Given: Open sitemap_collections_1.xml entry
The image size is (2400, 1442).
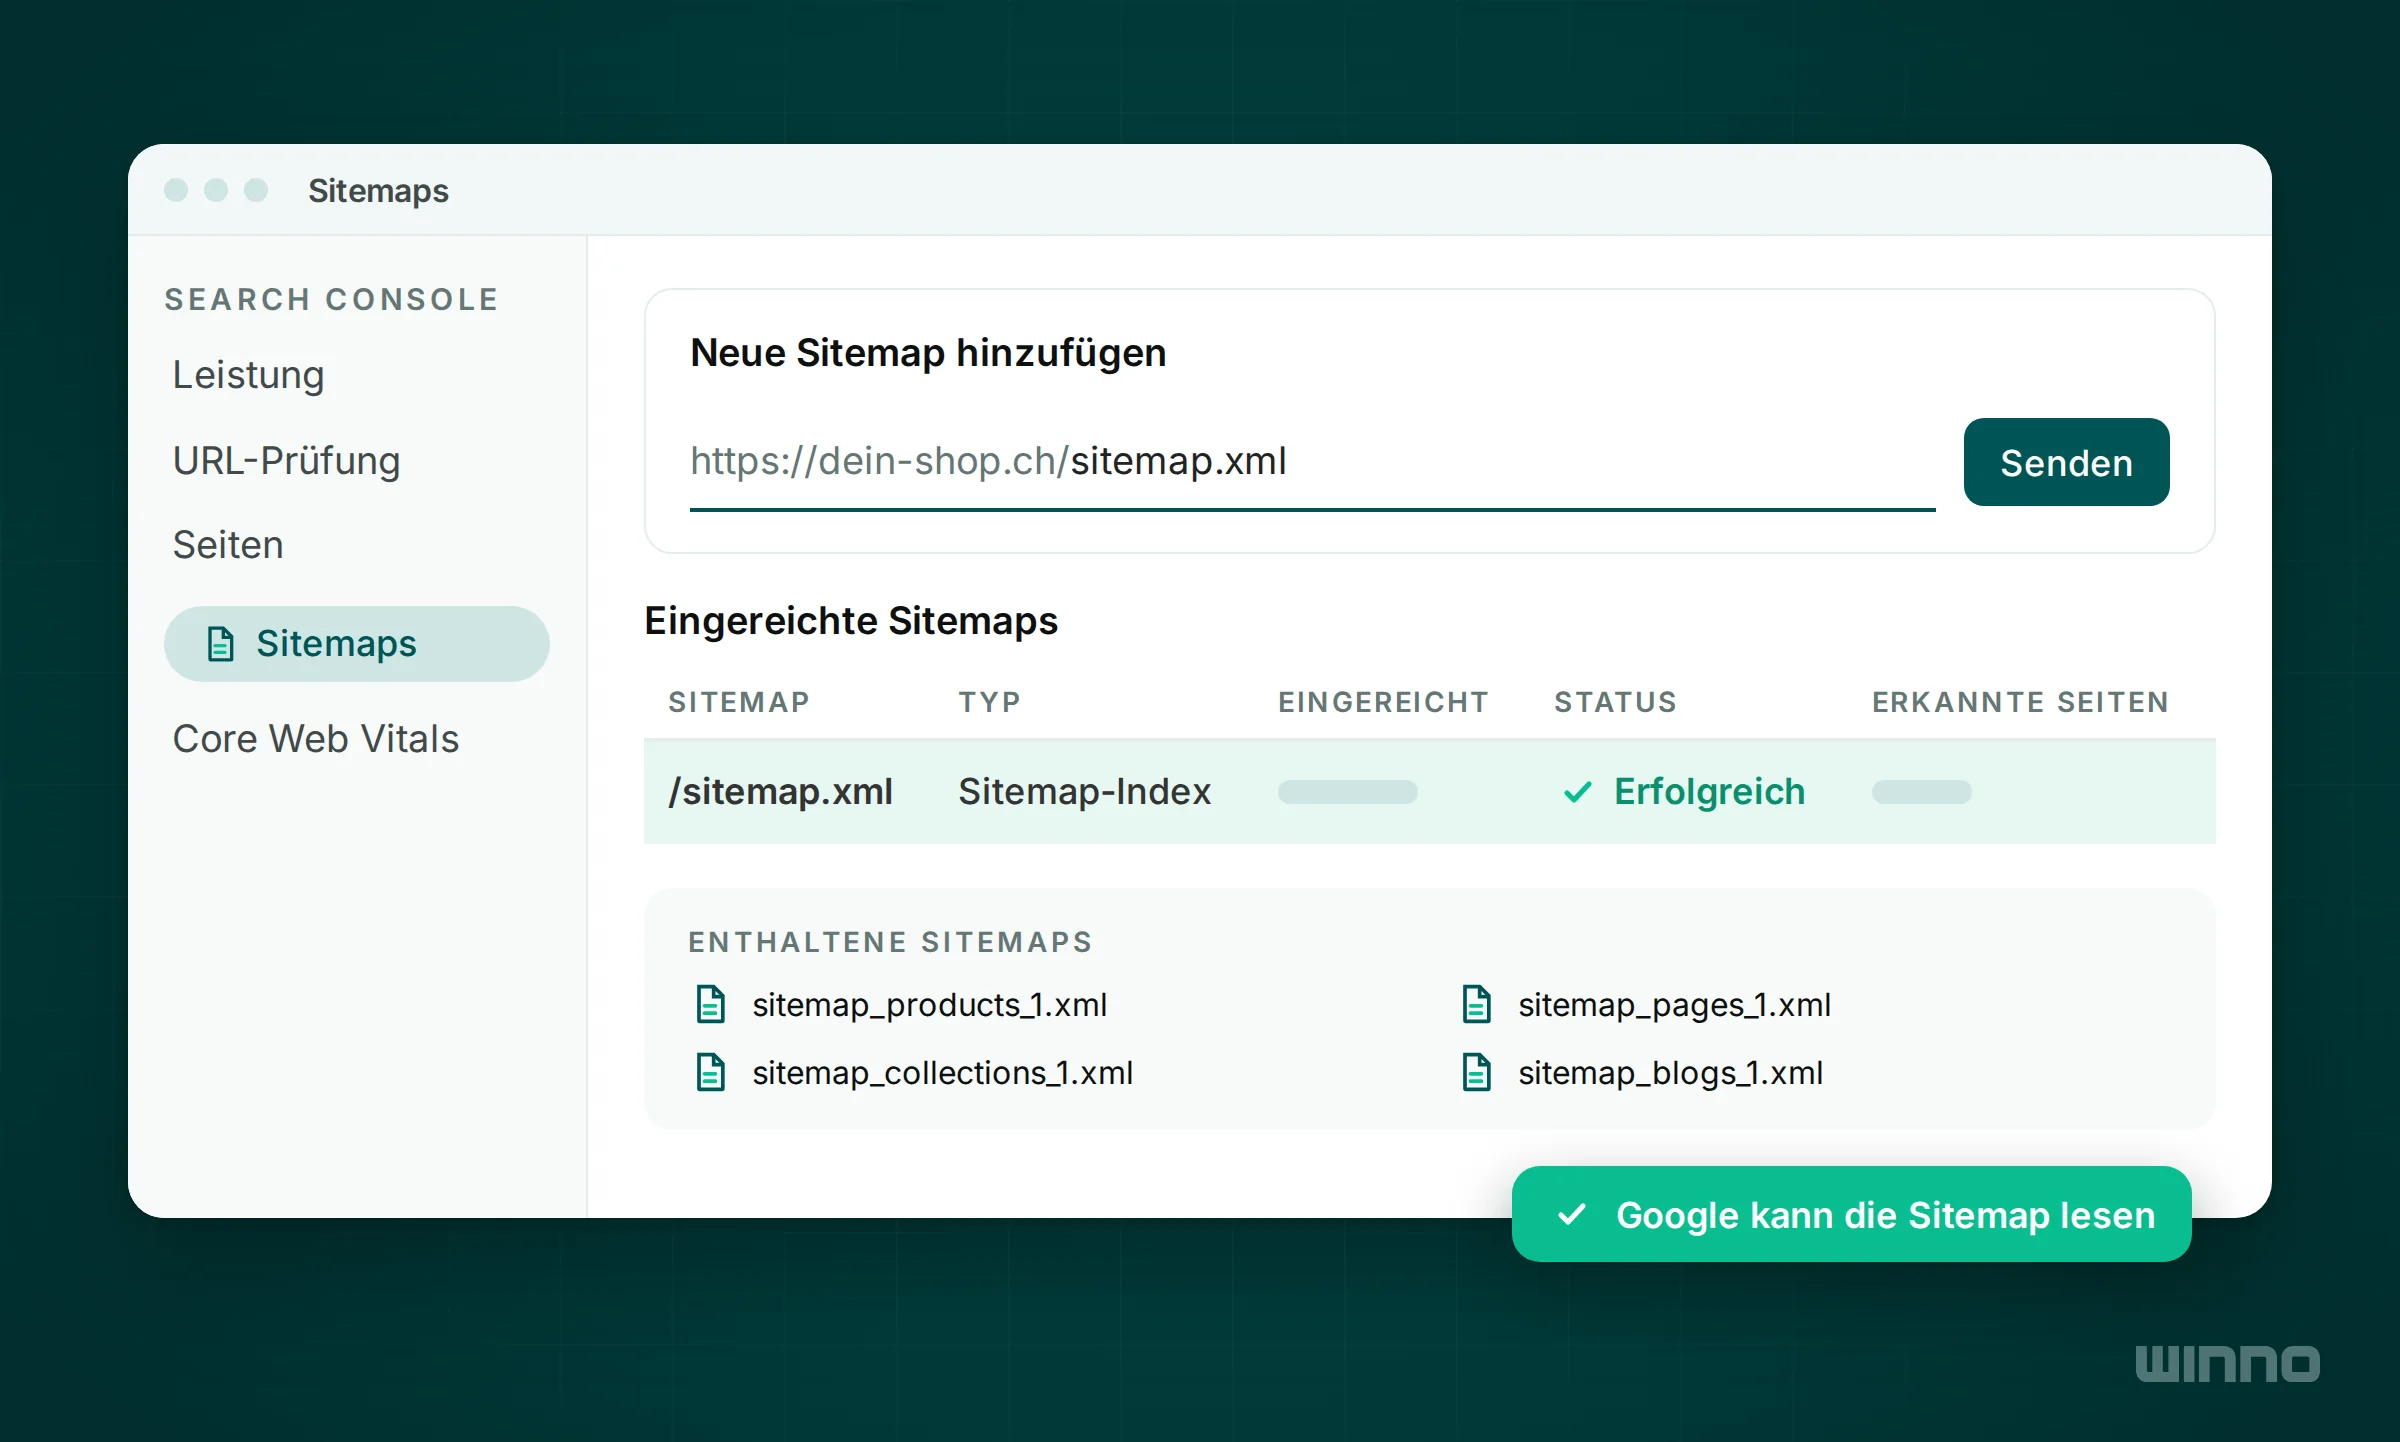Looking at the screenshot, I should [x=942, y=1072].
